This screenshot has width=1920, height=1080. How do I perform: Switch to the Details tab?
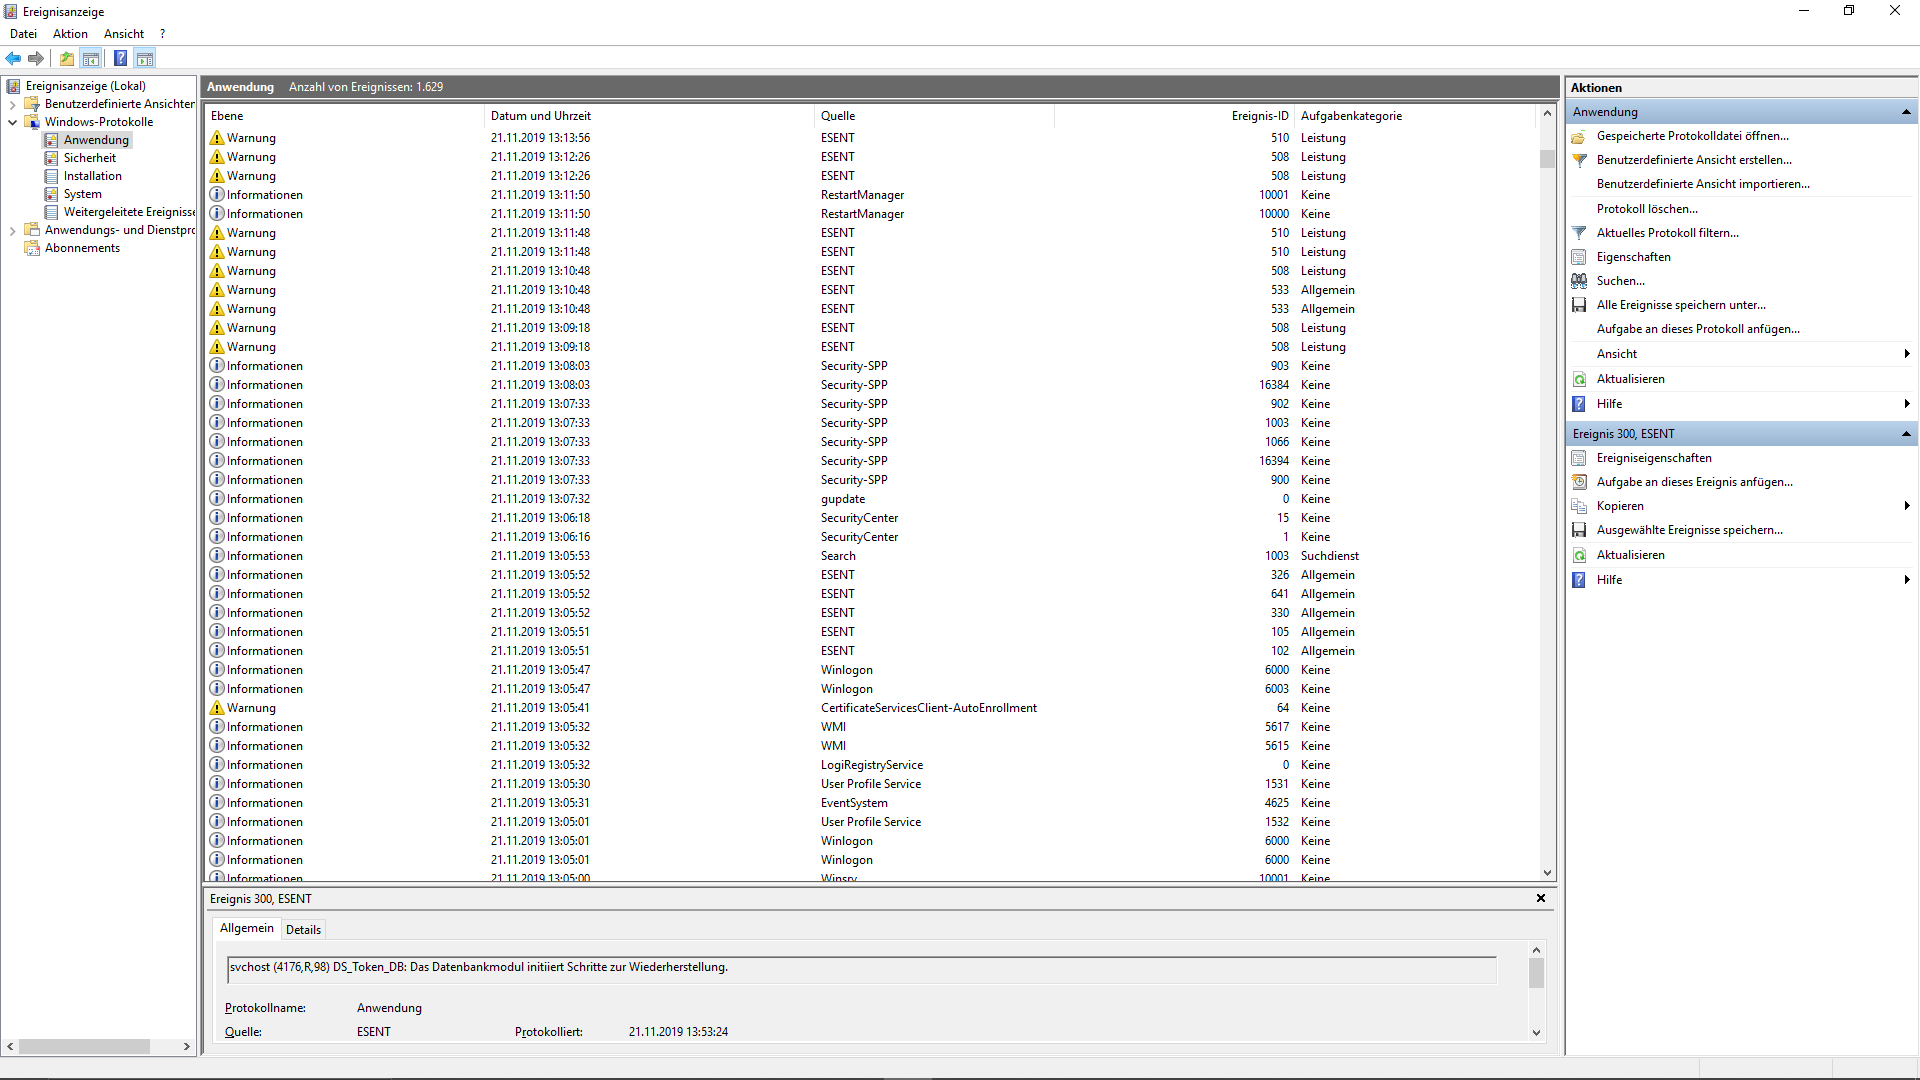(303, 929)
